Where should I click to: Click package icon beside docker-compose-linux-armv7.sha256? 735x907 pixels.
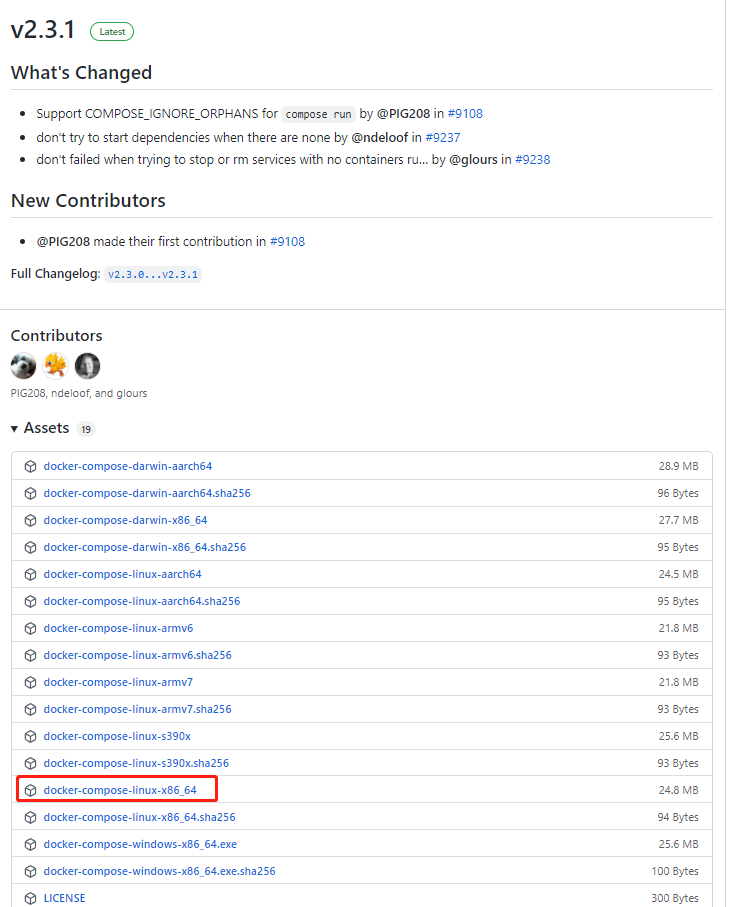pos(31,709)
